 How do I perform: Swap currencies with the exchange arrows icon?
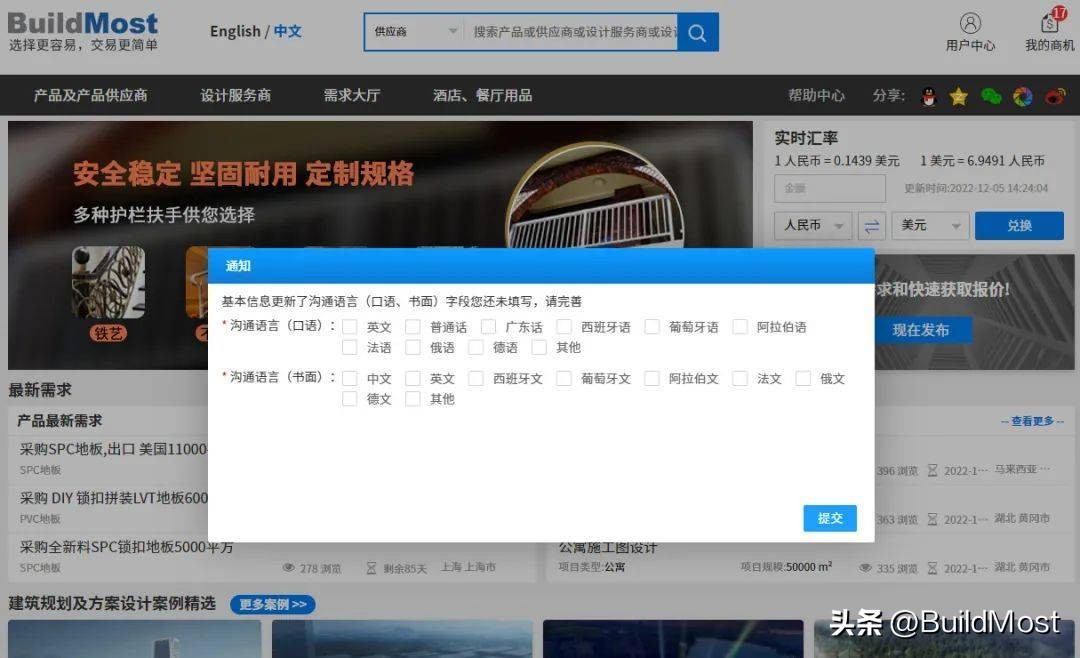click(873, 225)
